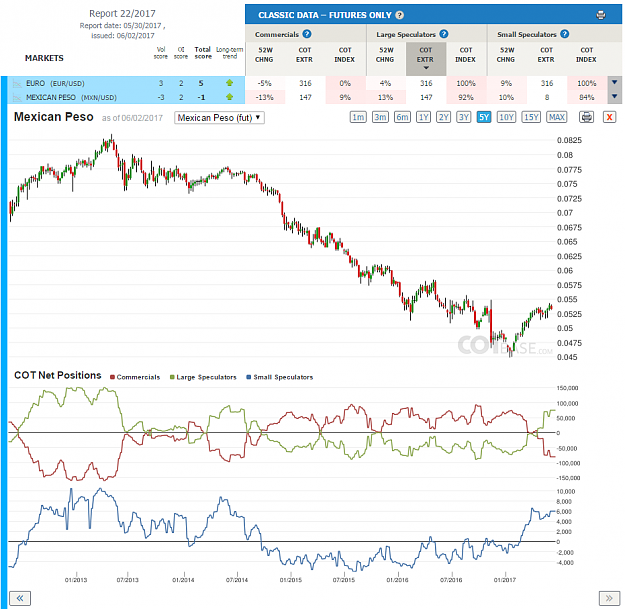Screen dimensions: 625x609
Task: Close the chart with red X
Action: pyautogui.click(x=609, y=117)
